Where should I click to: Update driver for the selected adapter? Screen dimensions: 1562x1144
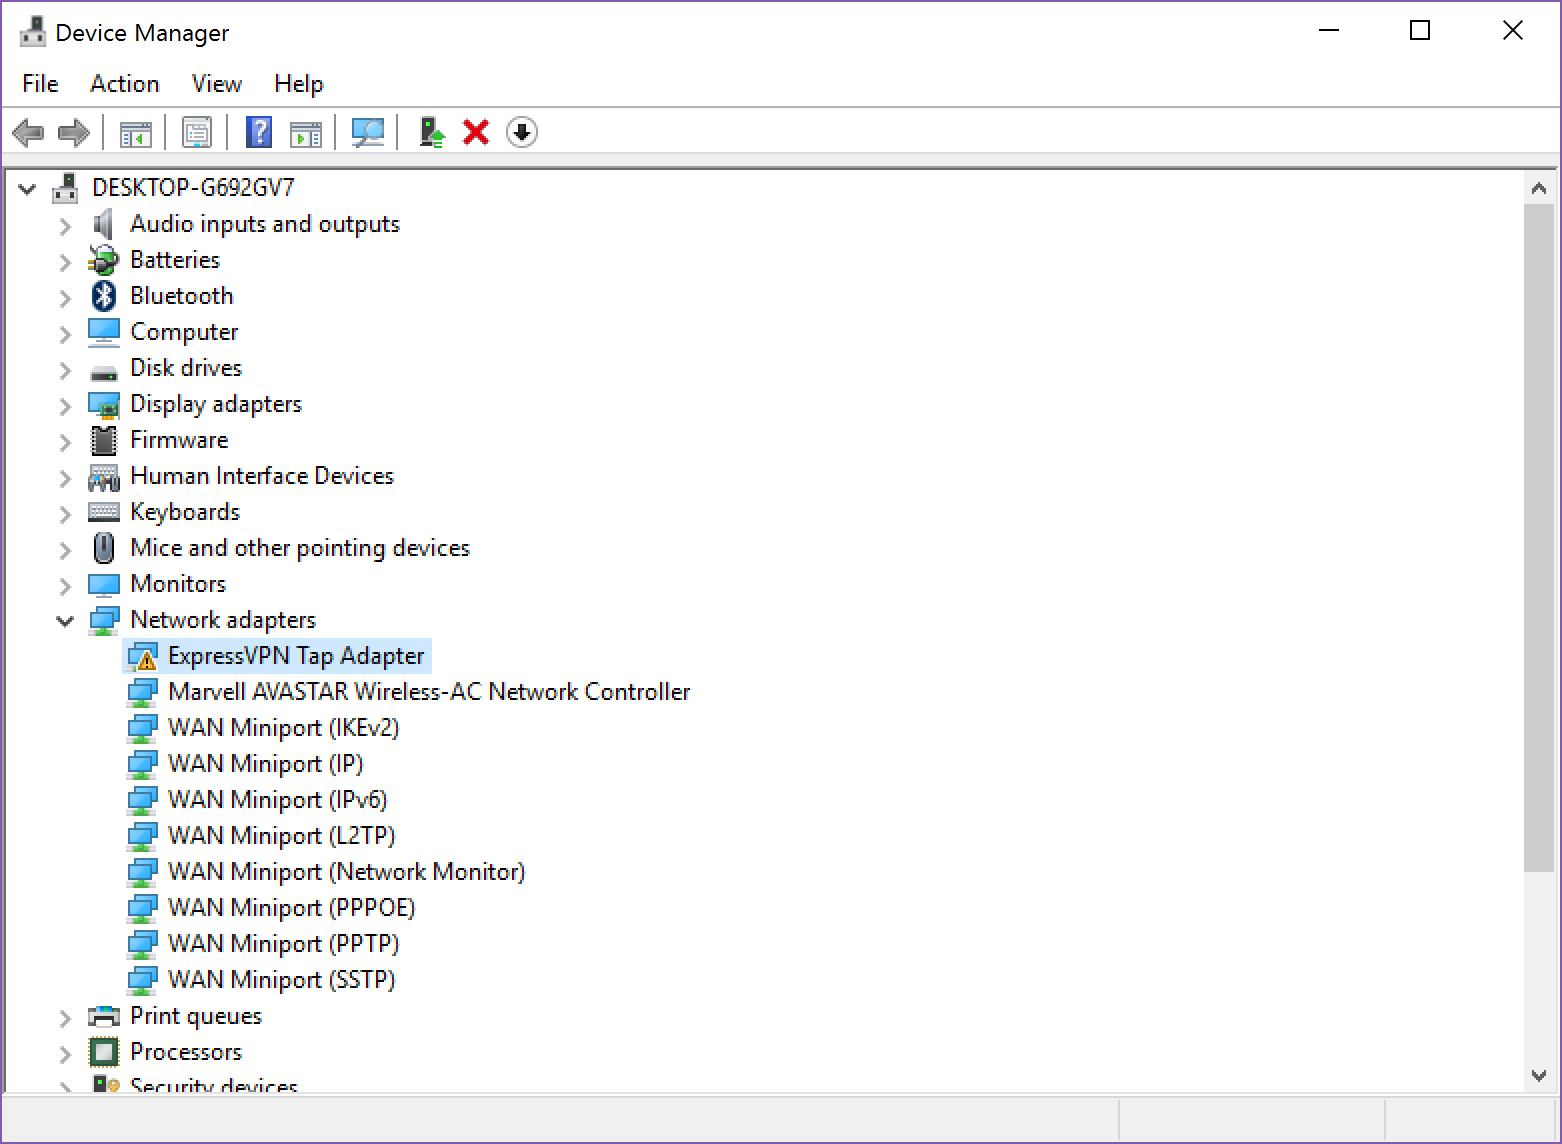[430, 131]
